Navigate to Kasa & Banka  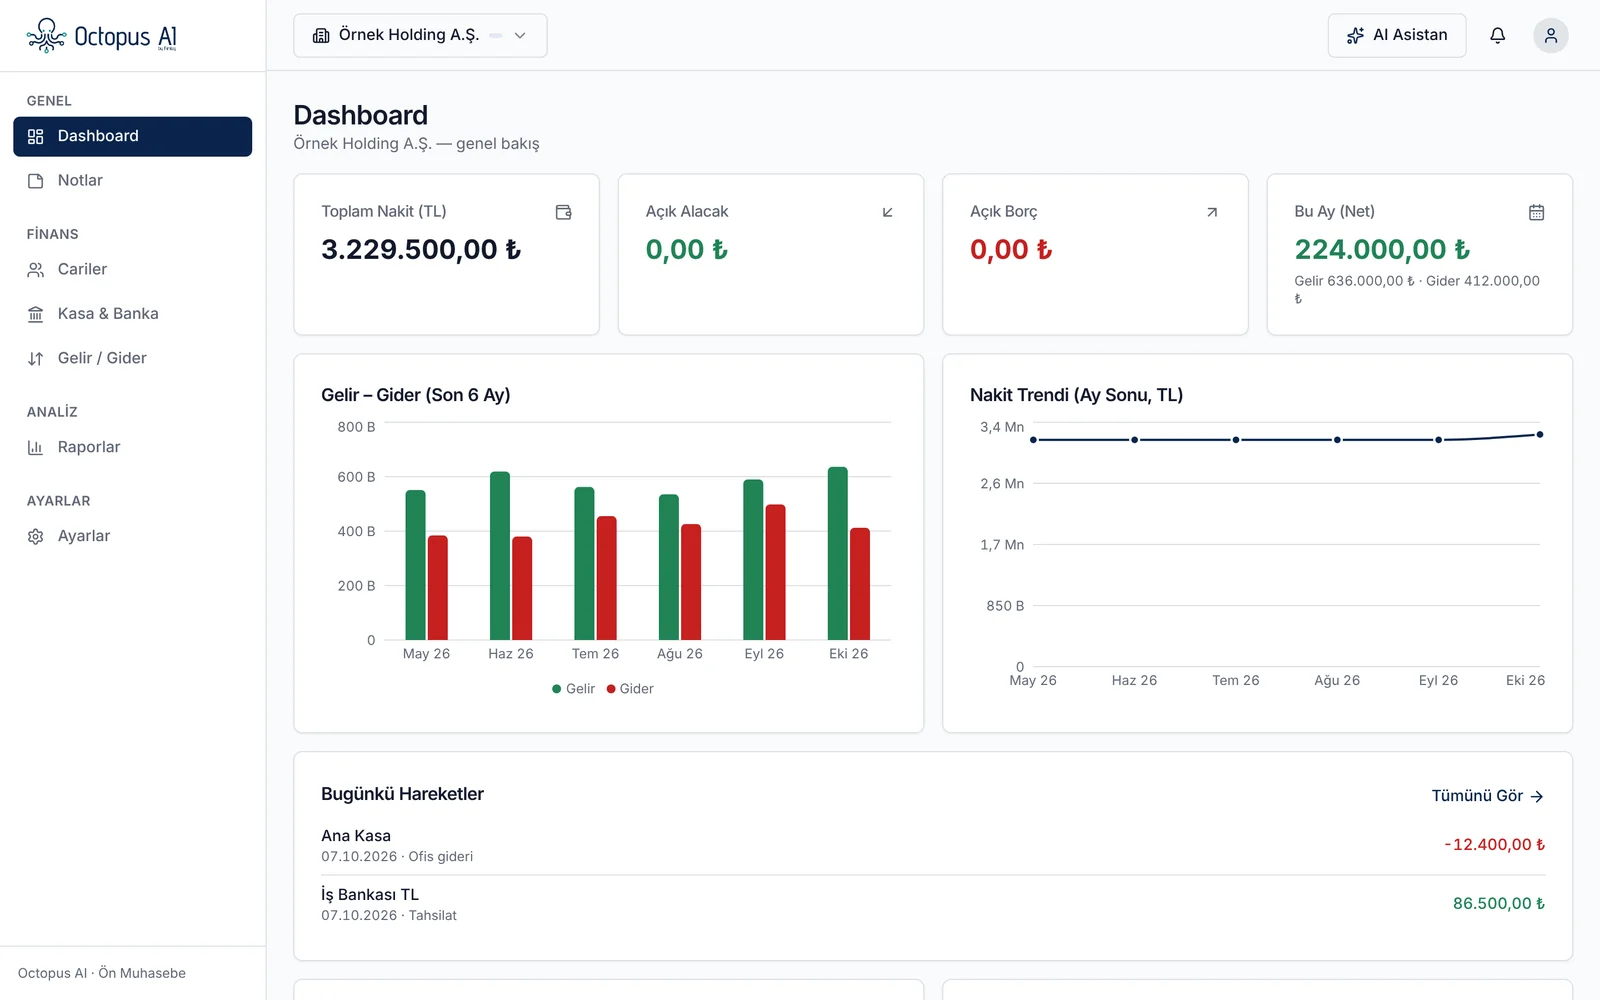coord(132,314)
